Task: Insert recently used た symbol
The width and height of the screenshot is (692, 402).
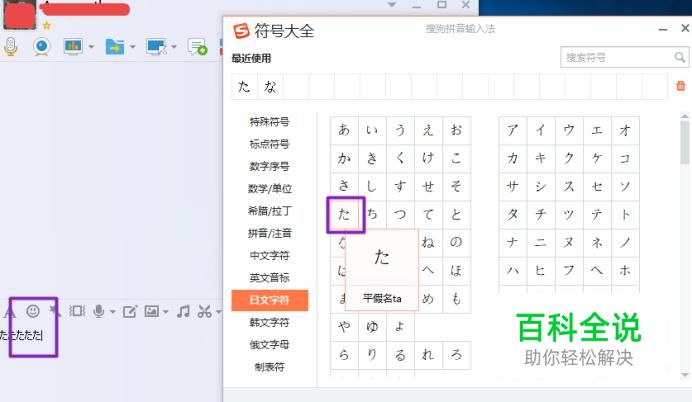Action: click(244, 86)
